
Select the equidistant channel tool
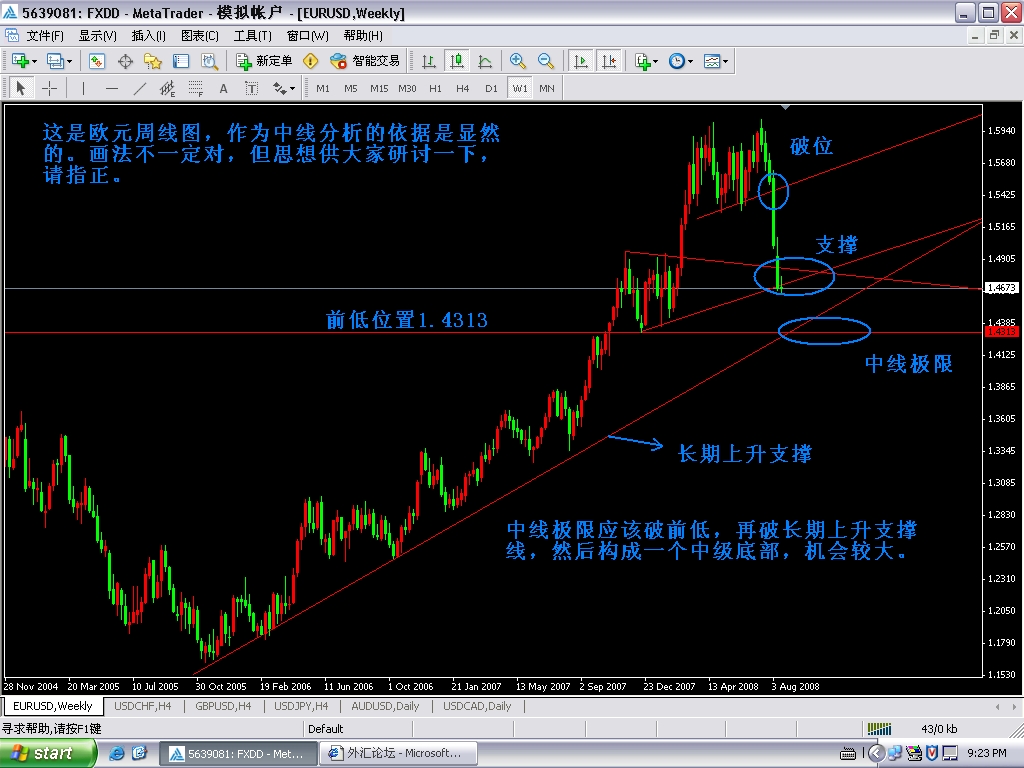click(168, 88)
